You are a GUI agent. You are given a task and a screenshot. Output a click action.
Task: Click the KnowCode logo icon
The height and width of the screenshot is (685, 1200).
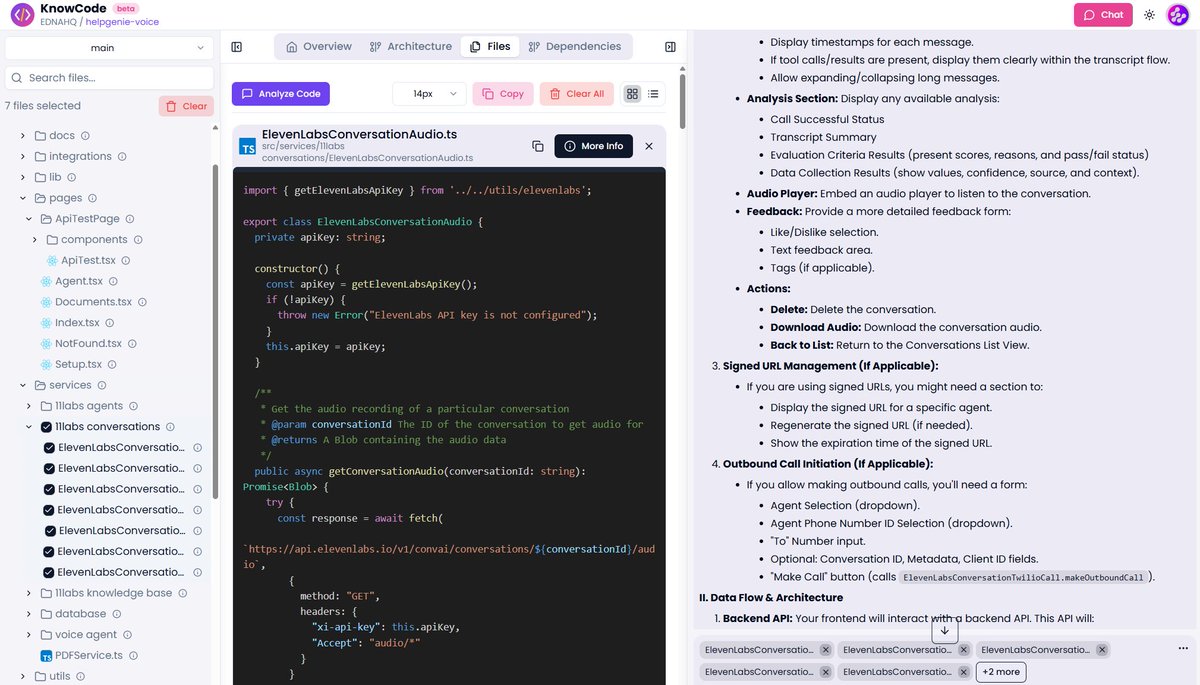22,15
